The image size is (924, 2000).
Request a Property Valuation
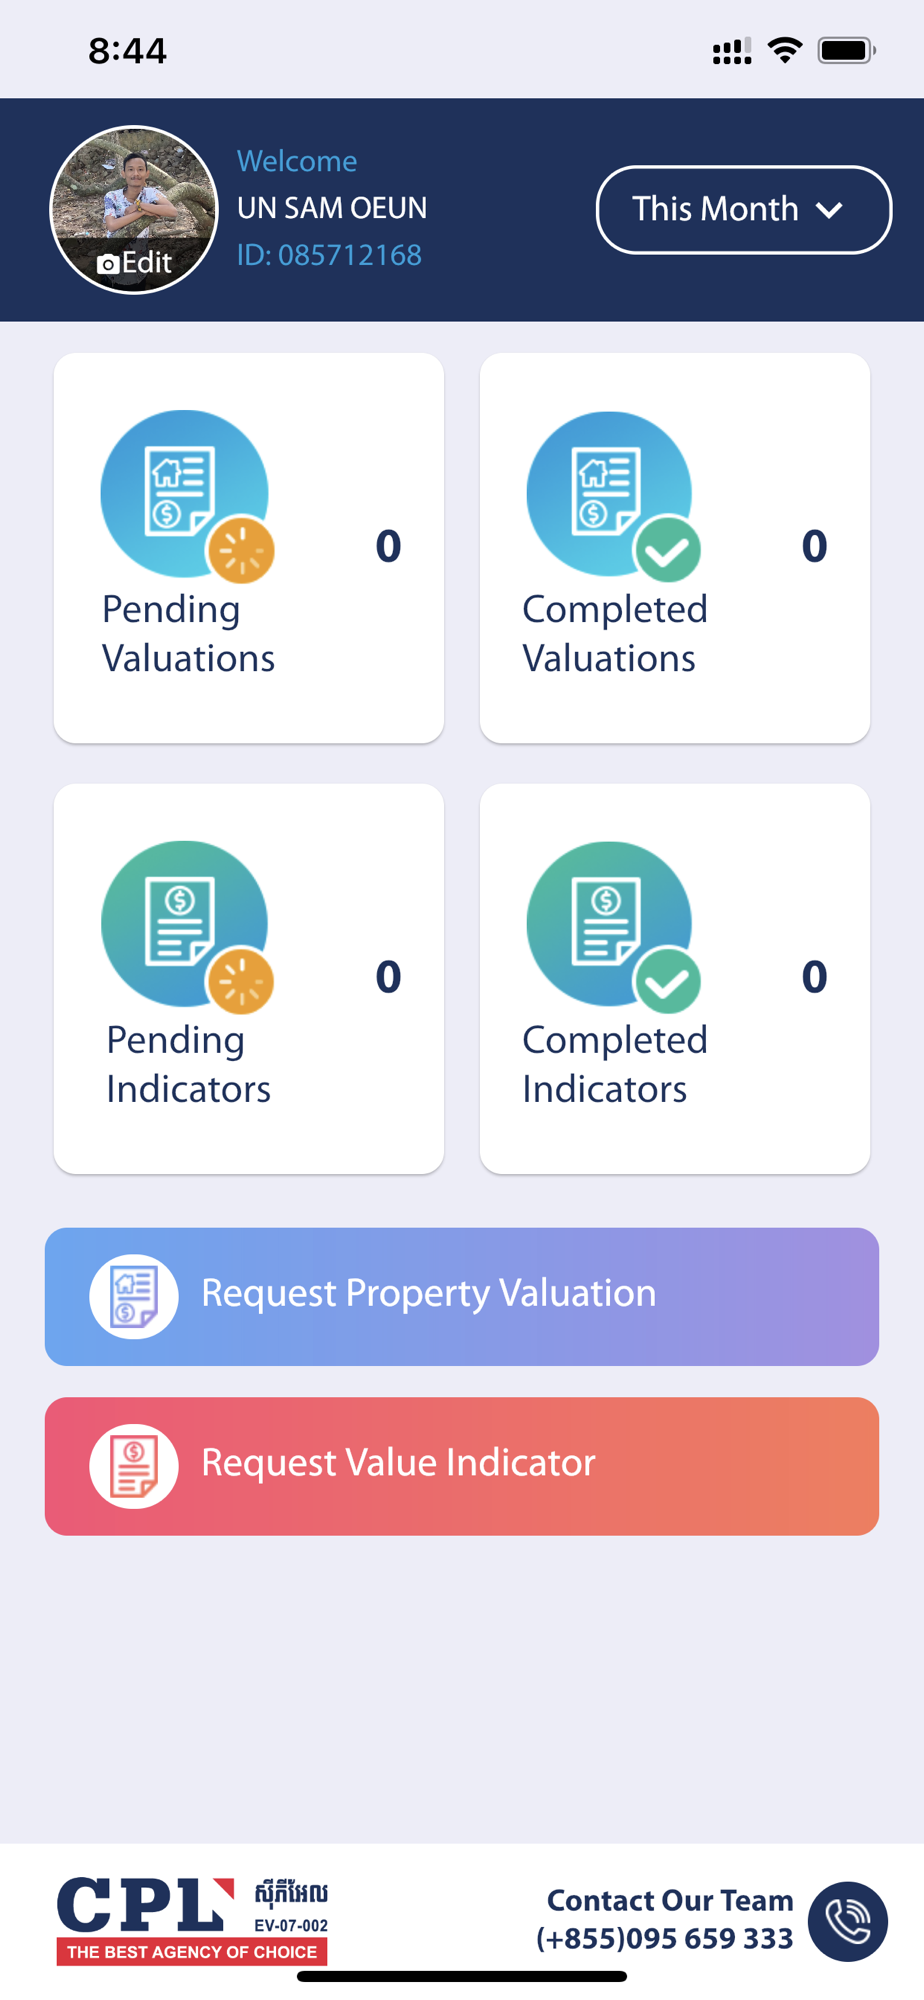(462, 1296)
